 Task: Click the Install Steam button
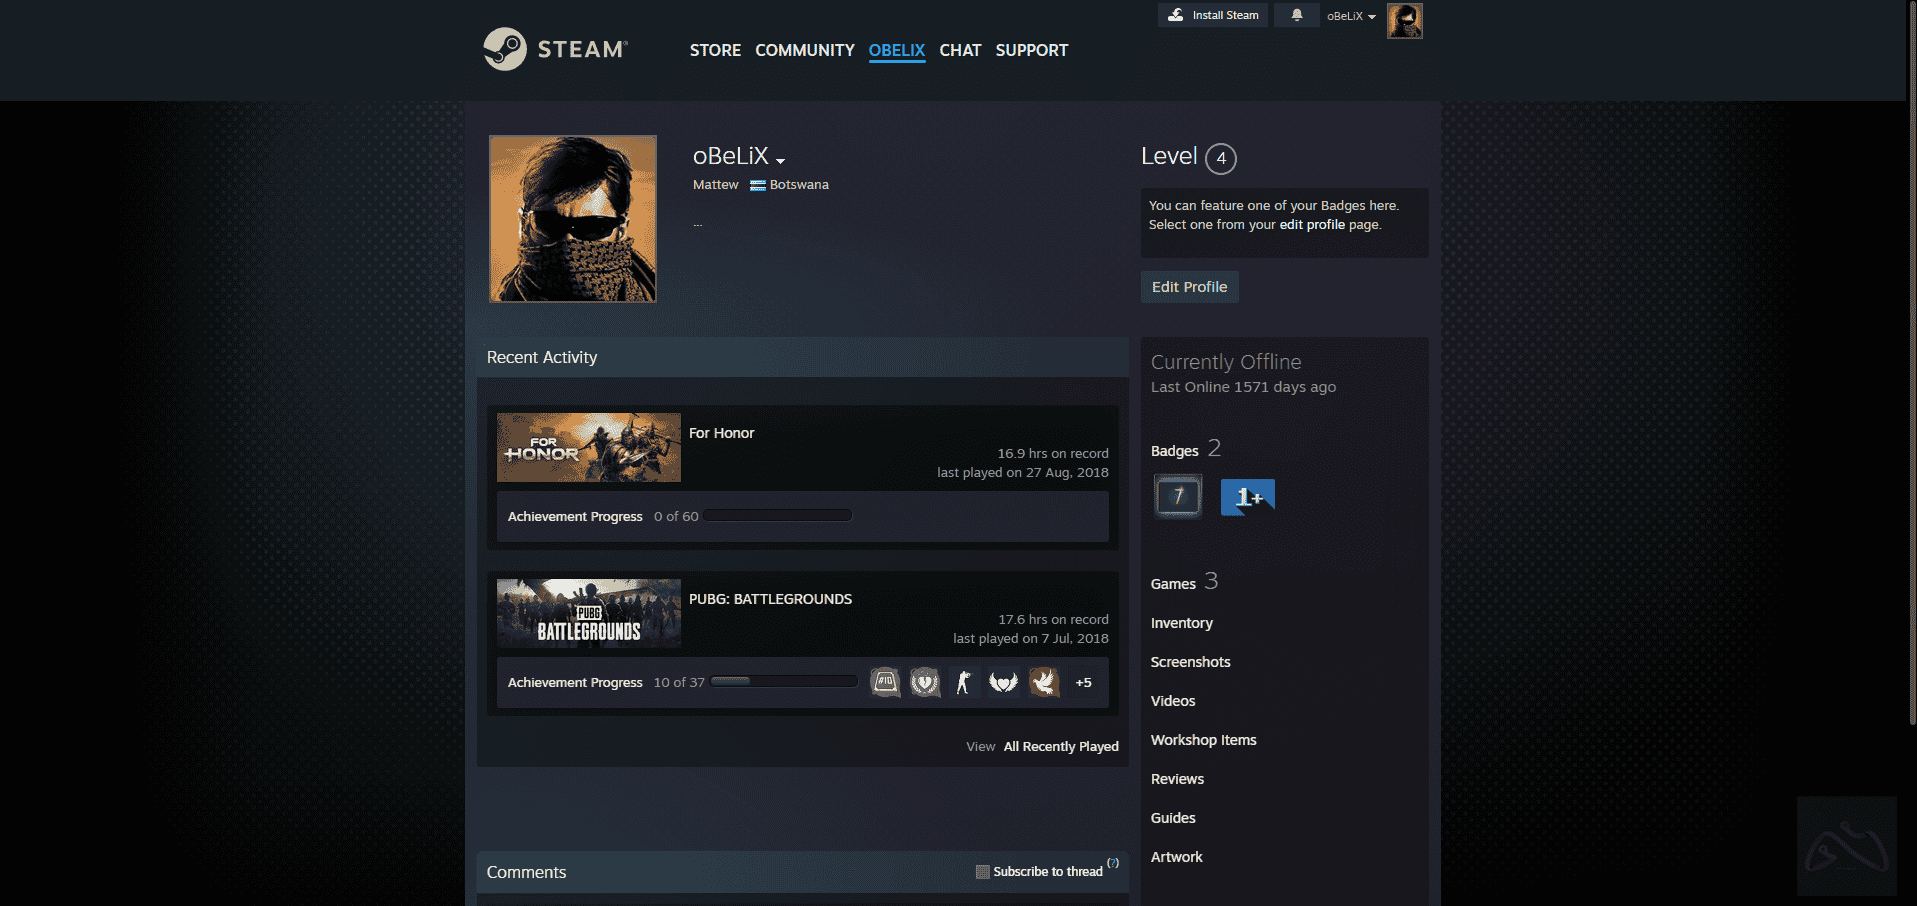pos(1213,15)
